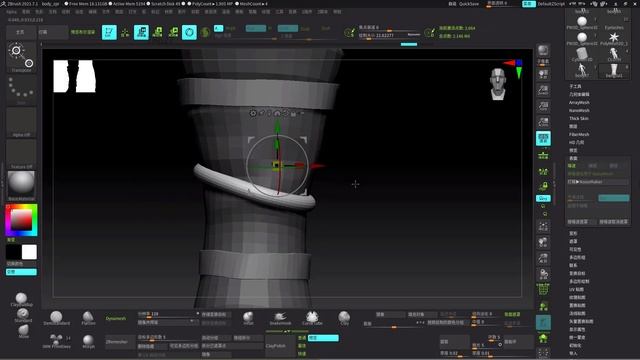Toggle the PolyF polyframe button in right shelf
Screen dimensions: 640x360
tap(543, 289)
